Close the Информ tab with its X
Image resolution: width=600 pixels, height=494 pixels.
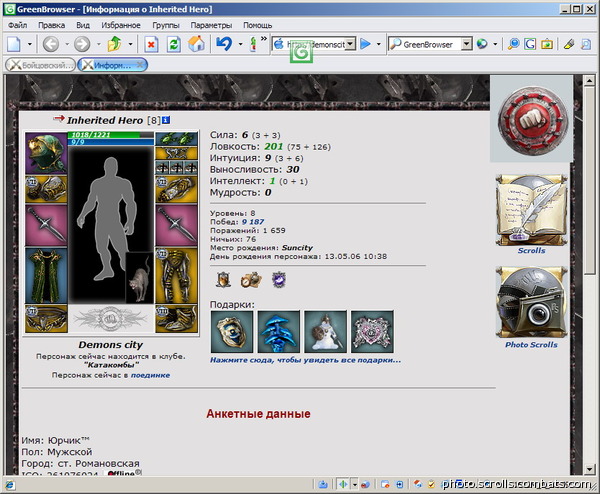(x=140, y=65)
